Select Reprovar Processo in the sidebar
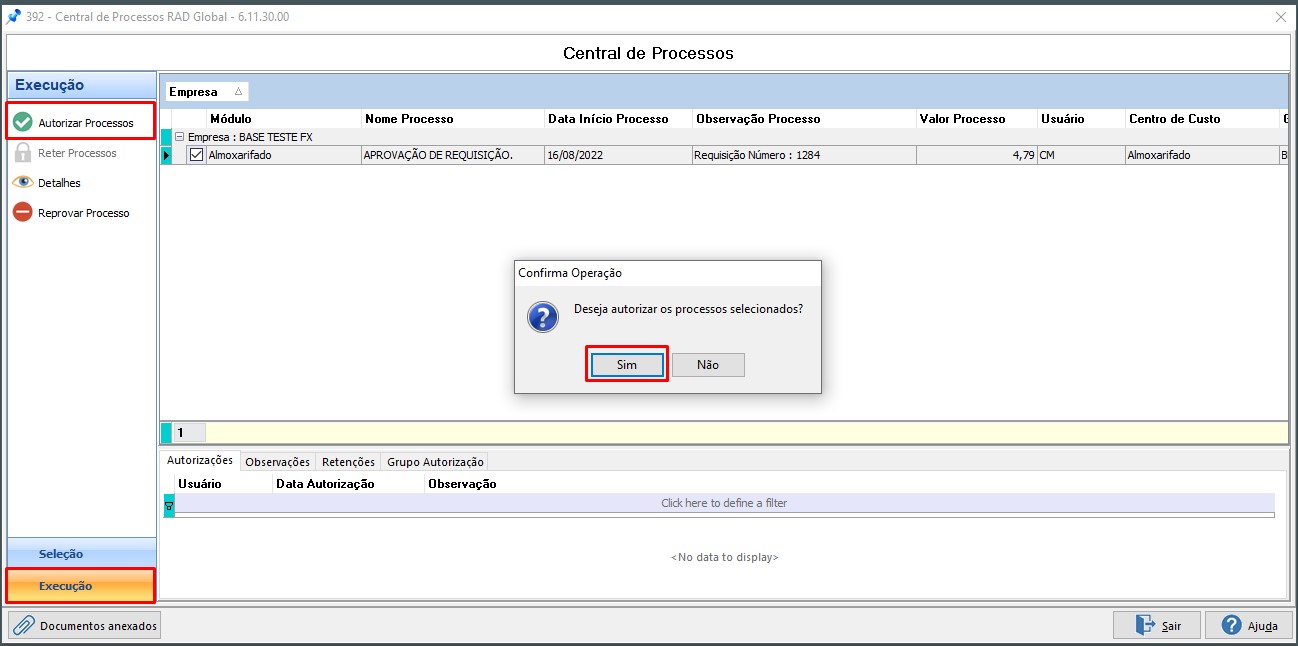 pyautogui.click(x=83, y=213)
